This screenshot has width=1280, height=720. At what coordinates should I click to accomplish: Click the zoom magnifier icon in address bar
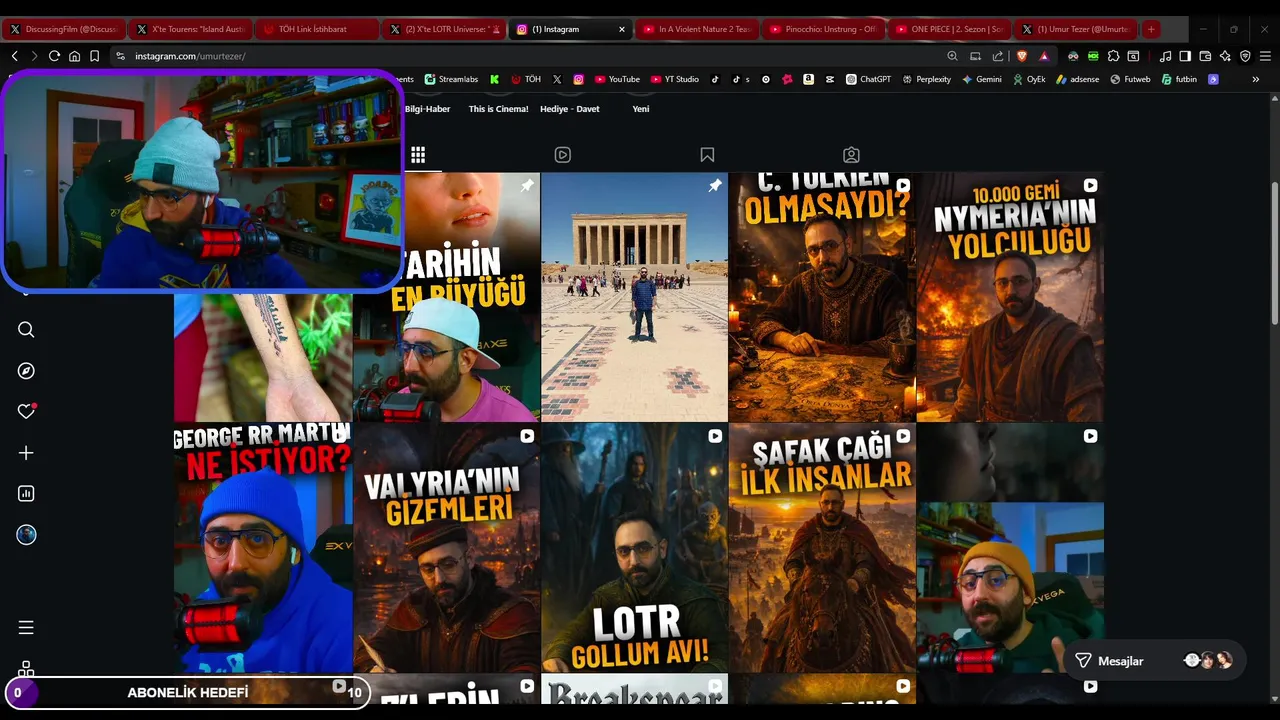pyautogui.click(x=952, y=56)
